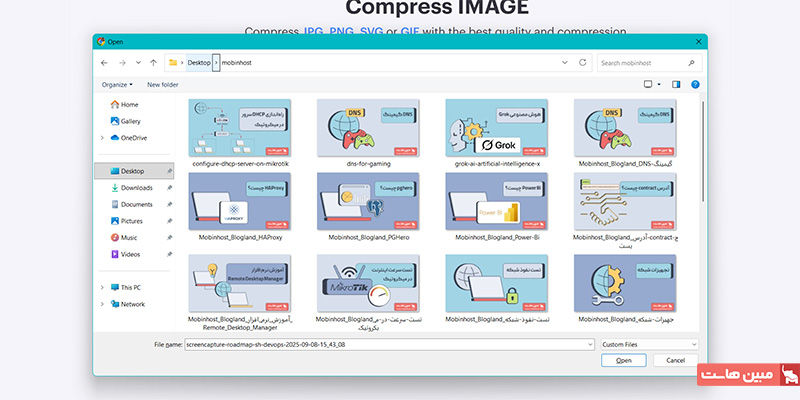
Task: Open the Organize menu
Action: tap(118, 85)
